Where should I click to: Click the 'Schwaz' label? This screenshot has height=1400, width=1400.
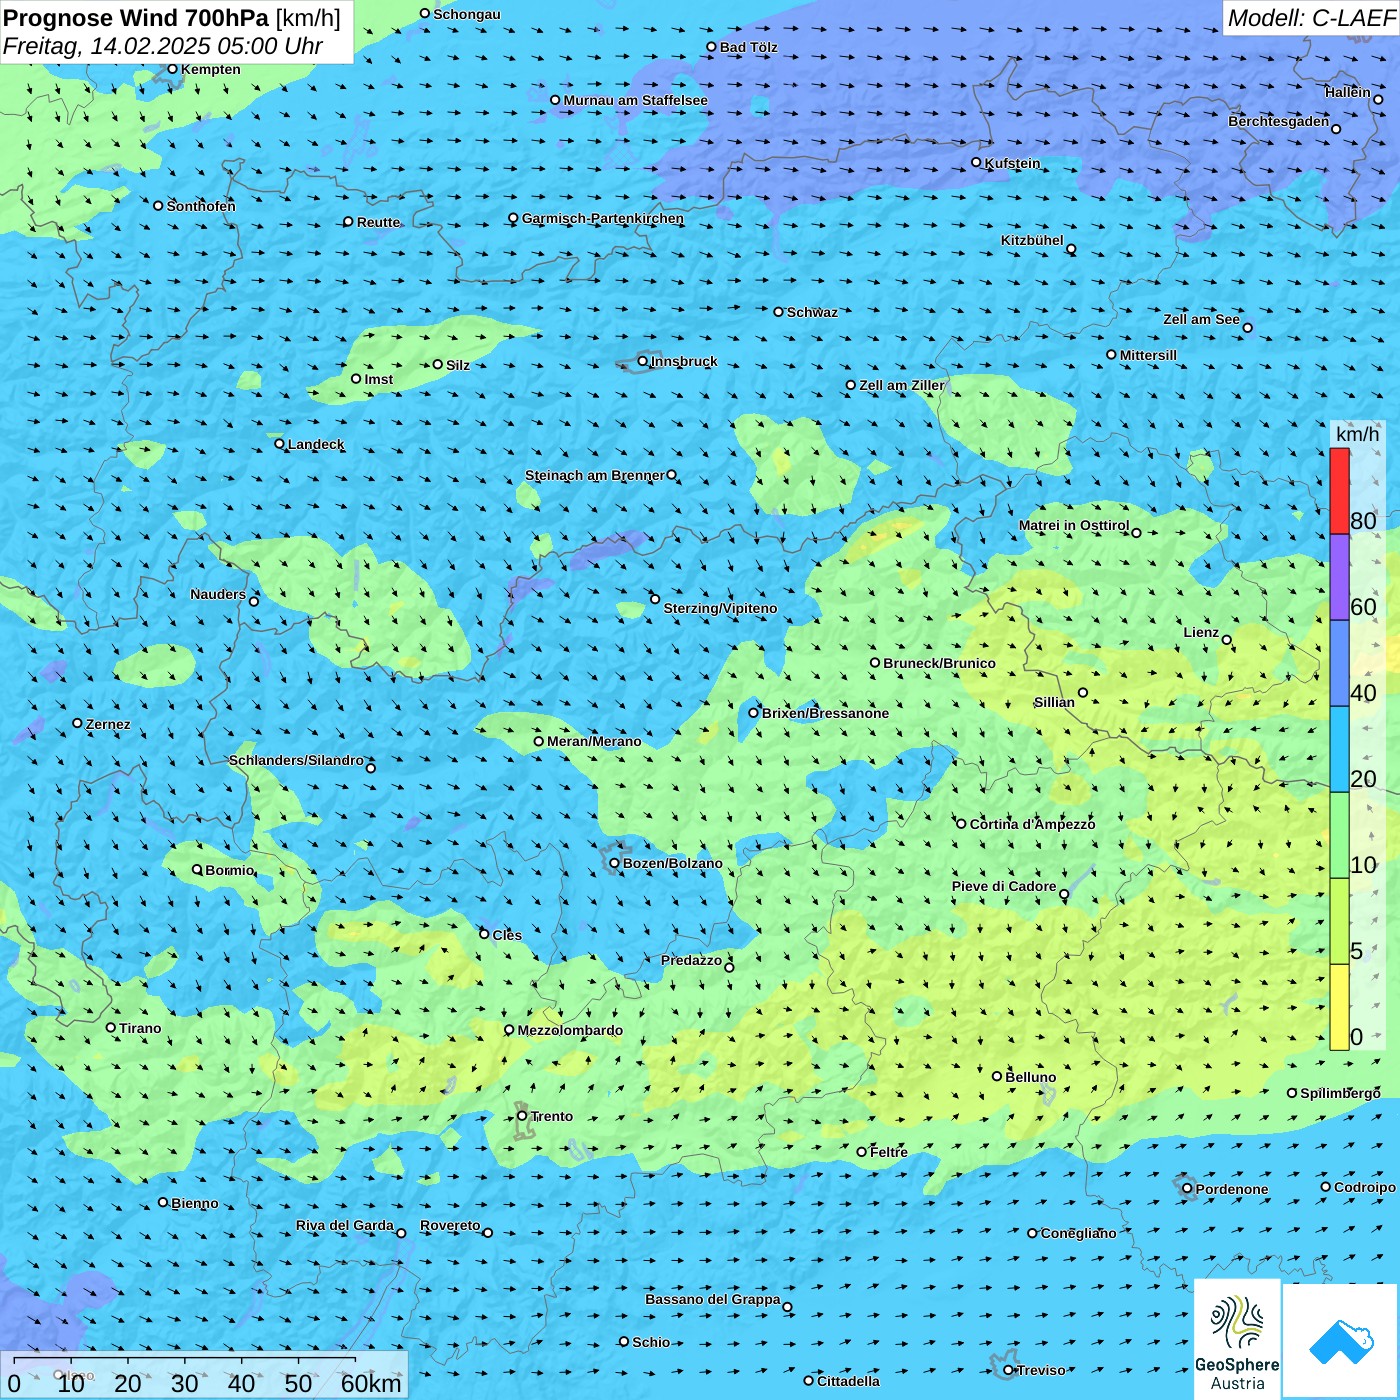coord(813,312)
